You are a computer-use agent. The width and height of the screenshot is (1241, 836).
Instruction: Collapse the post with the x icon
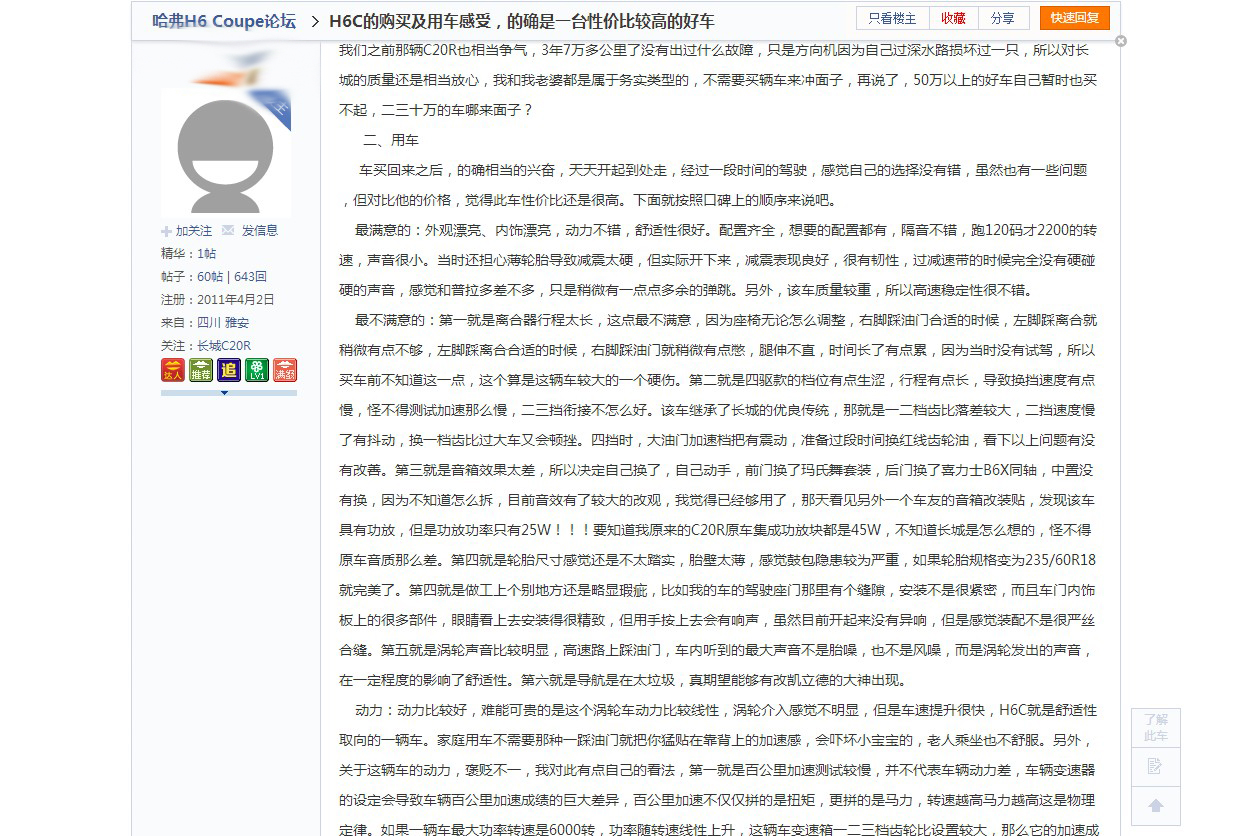[1120, 40]
